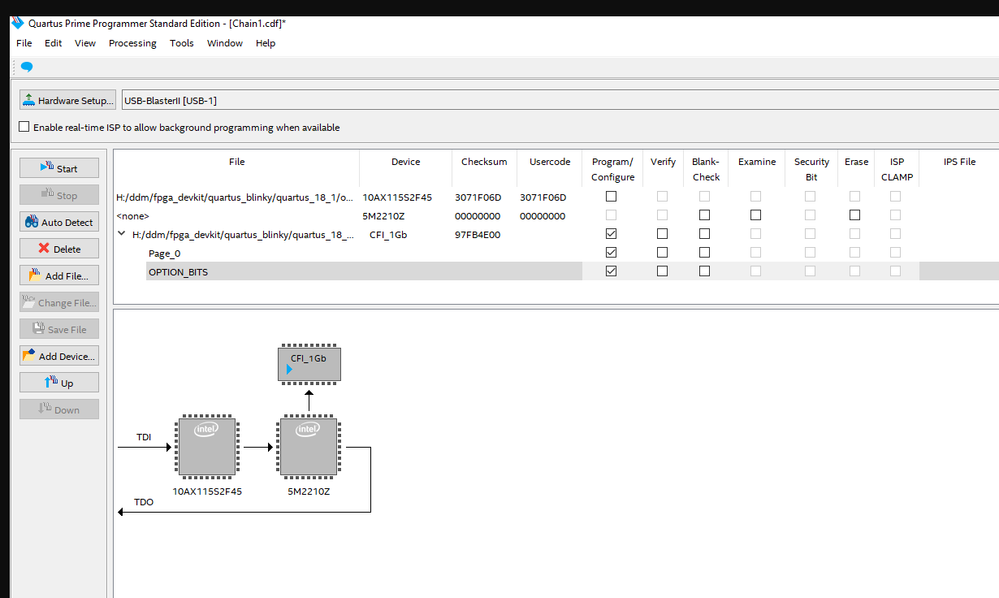Open the Add Device dialog
The width and height of the screenshot is (999, 598).
pyautogui.click(x=59, y=355)
